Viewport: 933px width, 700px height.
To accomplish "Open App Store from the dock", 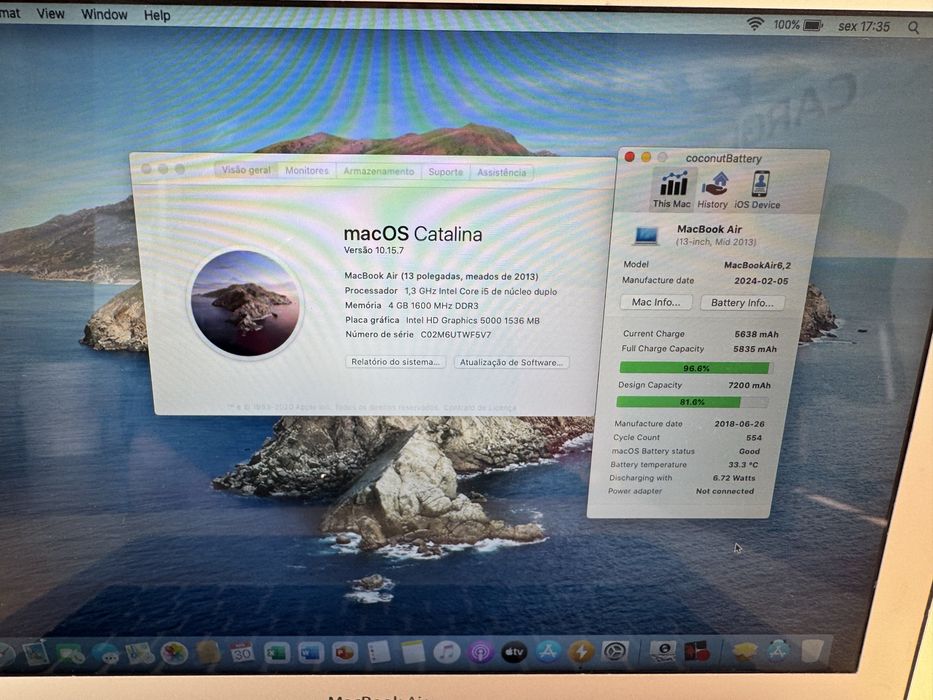I will tap(548, 652).
